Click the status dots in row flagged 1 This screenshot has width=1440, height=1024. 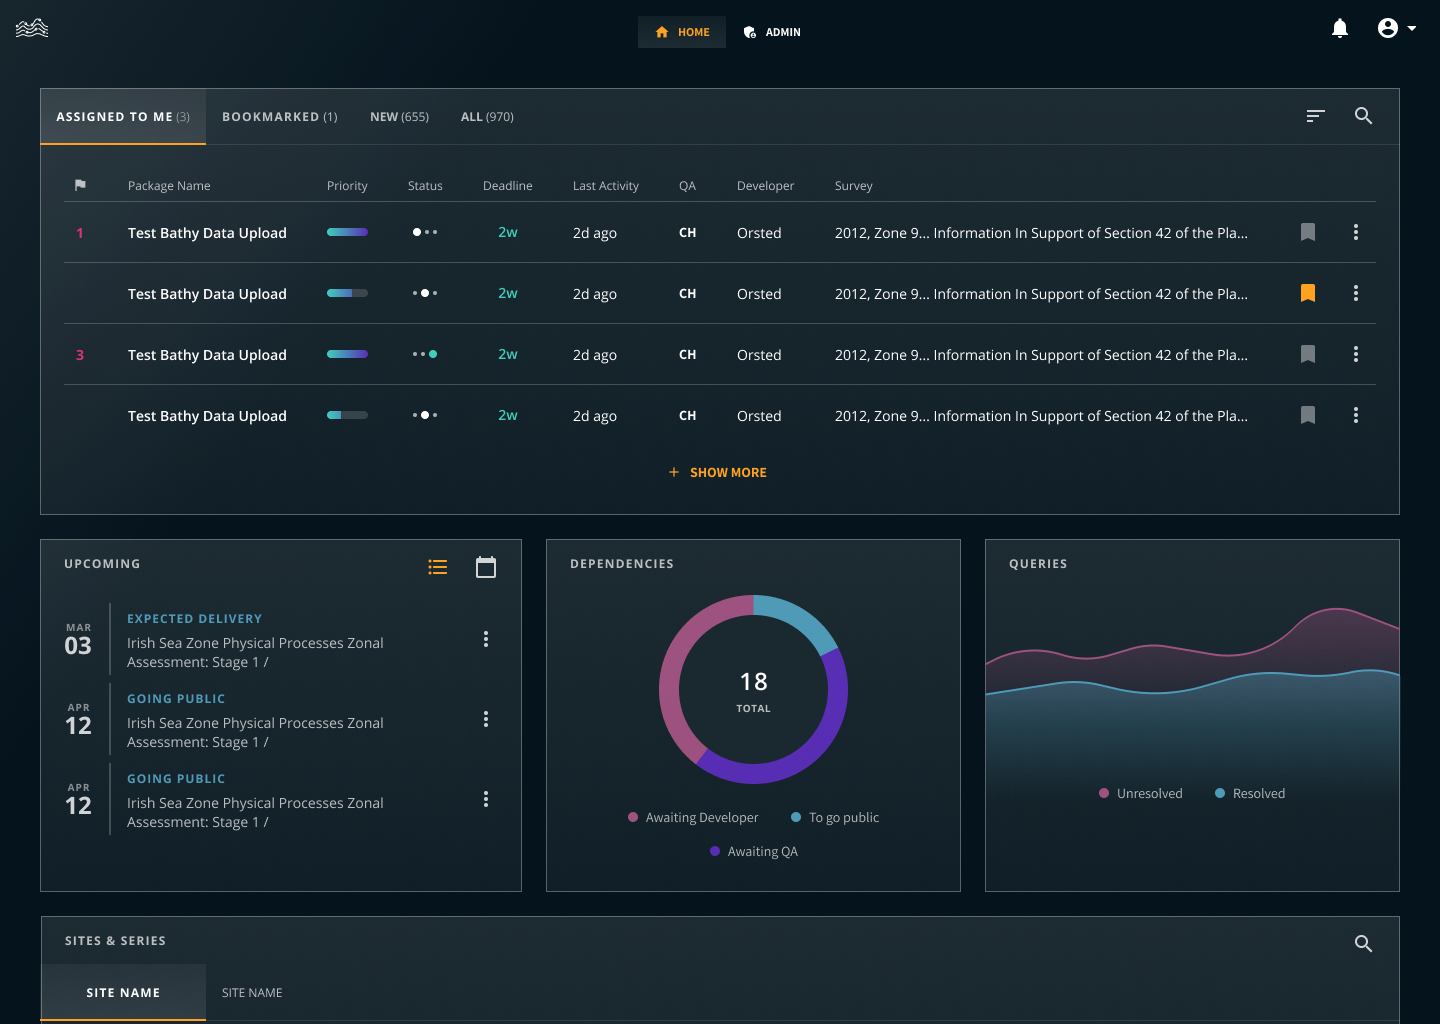(x=425, y=232)
